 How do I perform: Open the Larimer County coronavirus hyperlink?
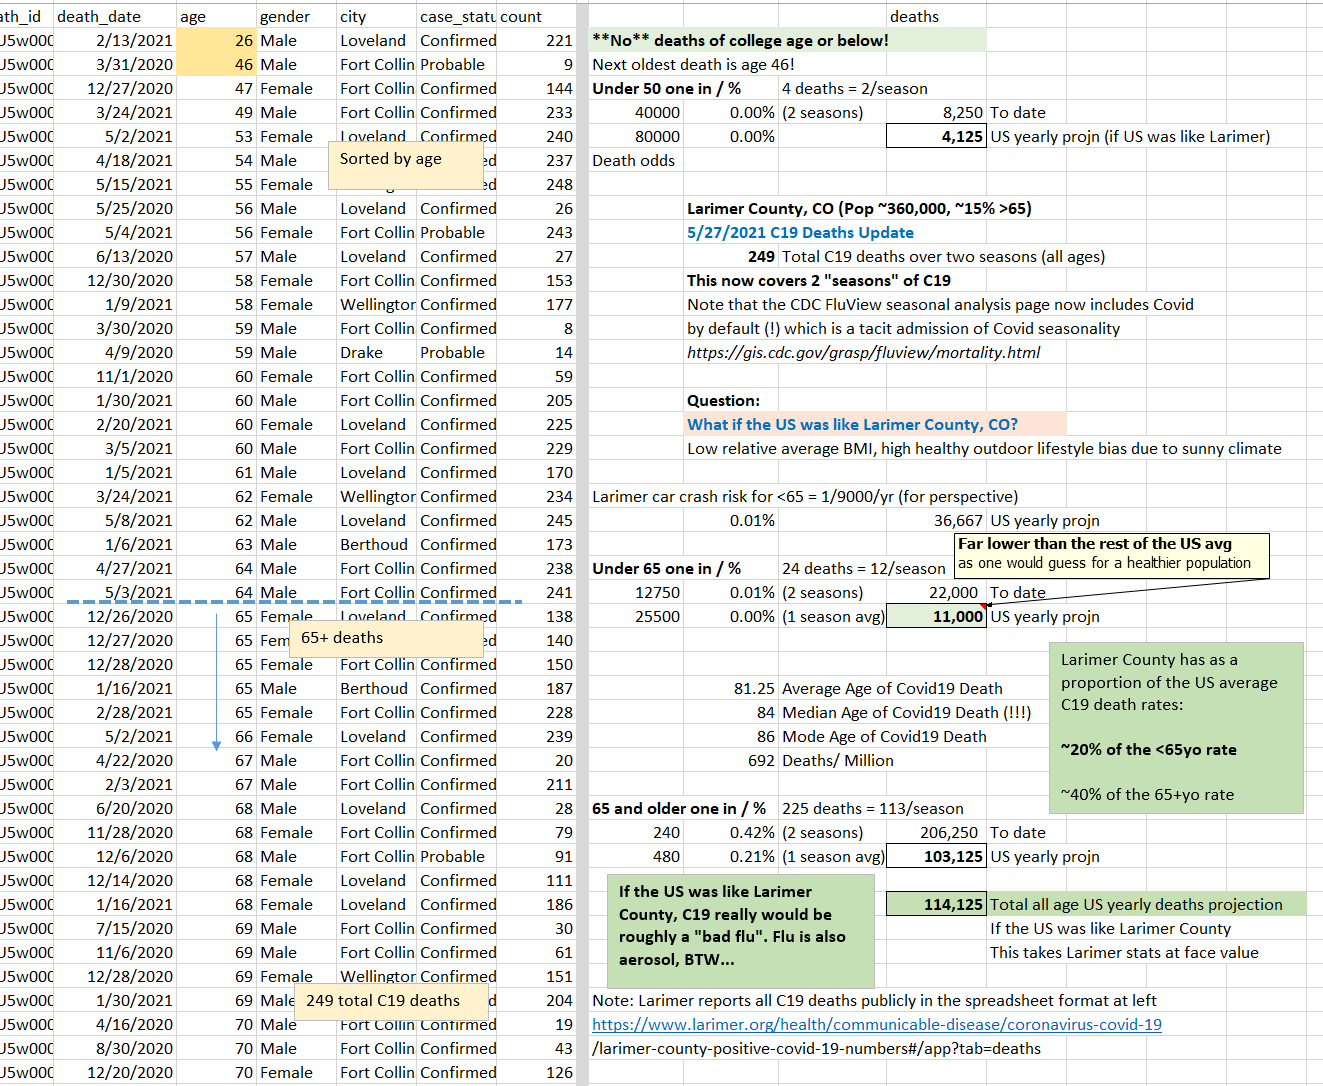pyautogui.click(x=876, y=1024)
